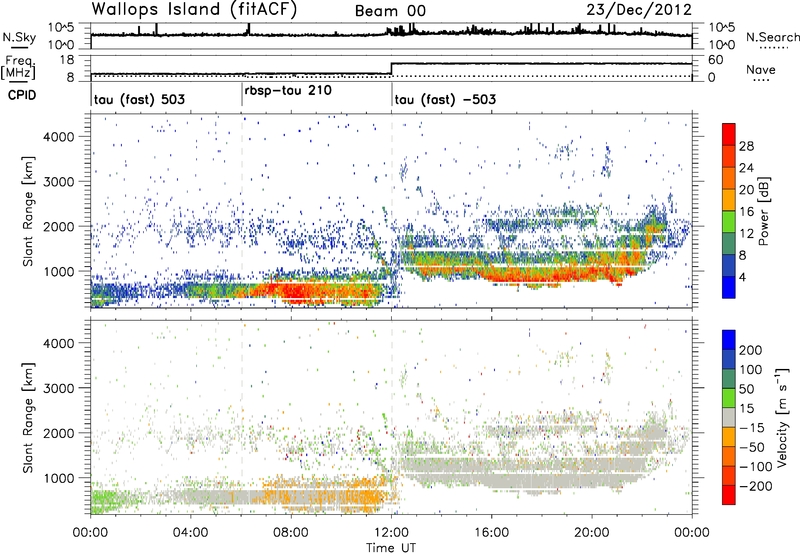Screen dimensions: 800x554
Task: Click the 'rbsp-tau 210' CPID label
Action: tap(288, 90)
